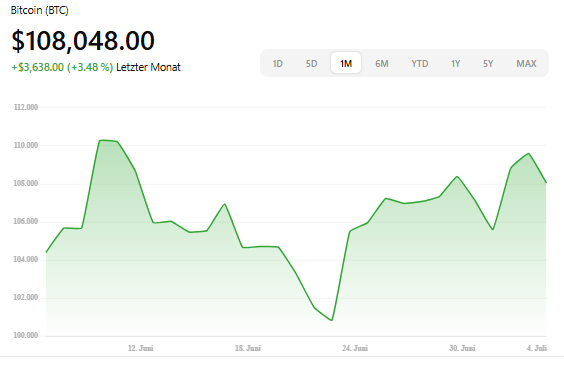Click the 24. Juni date label

(x=355, y=348)
